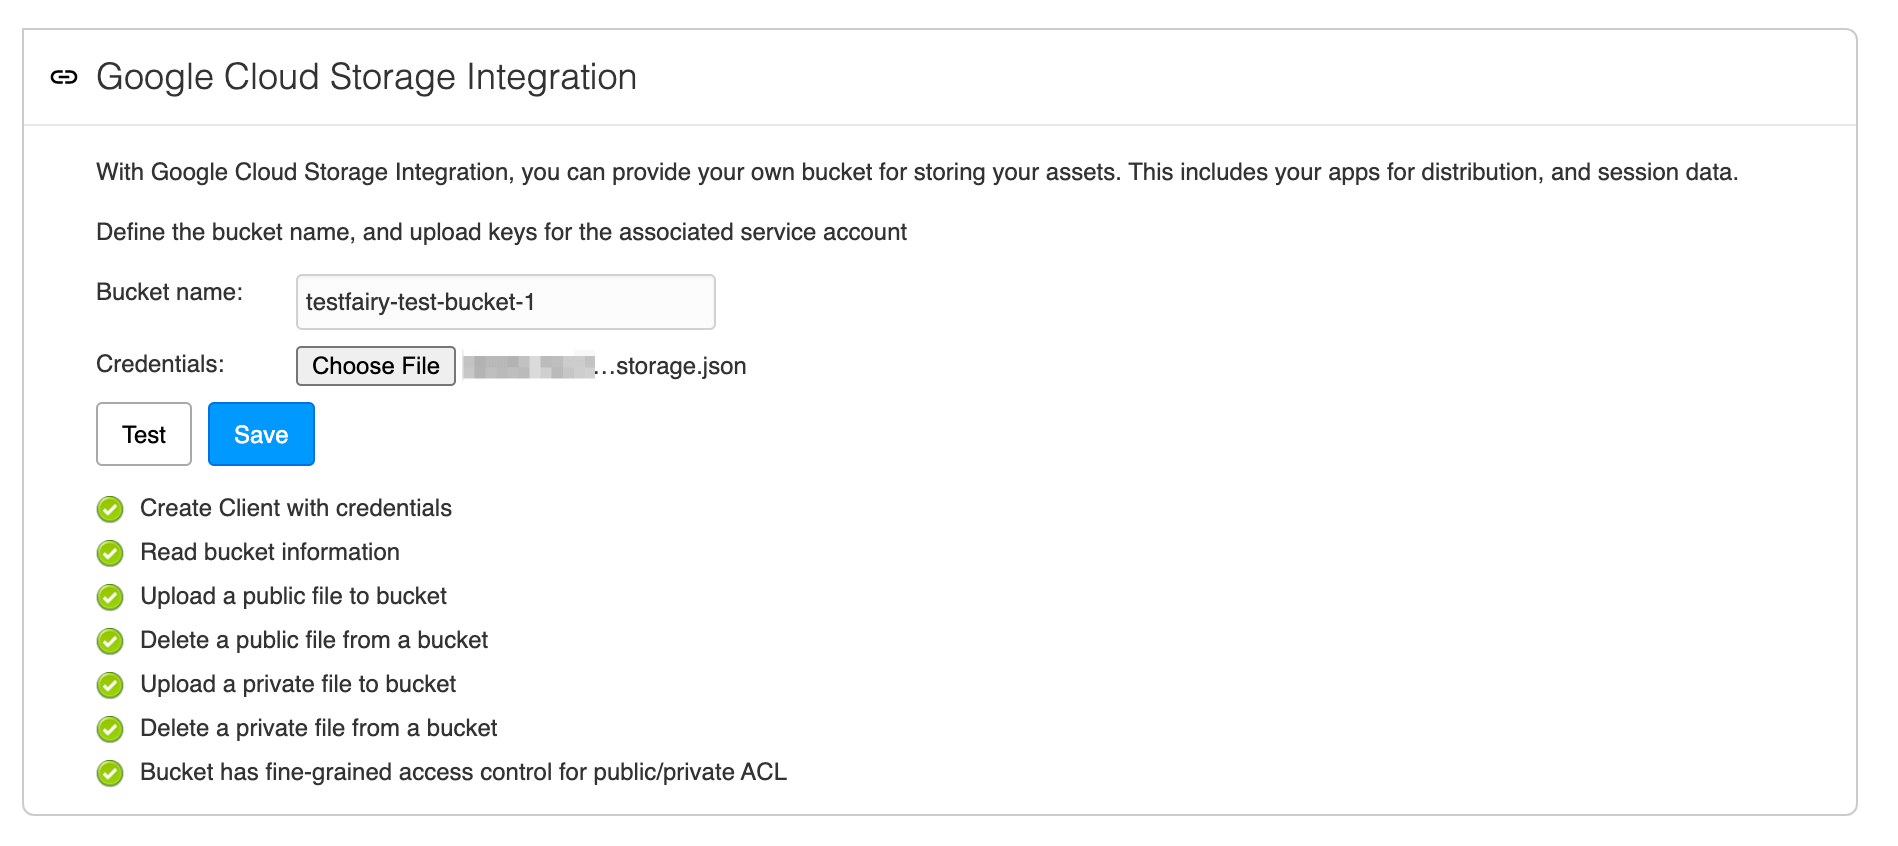The height and width of the screenshot is (846, 1898).
Task: Click green check for Delete a public file
Action: click(x=110, y=641)
